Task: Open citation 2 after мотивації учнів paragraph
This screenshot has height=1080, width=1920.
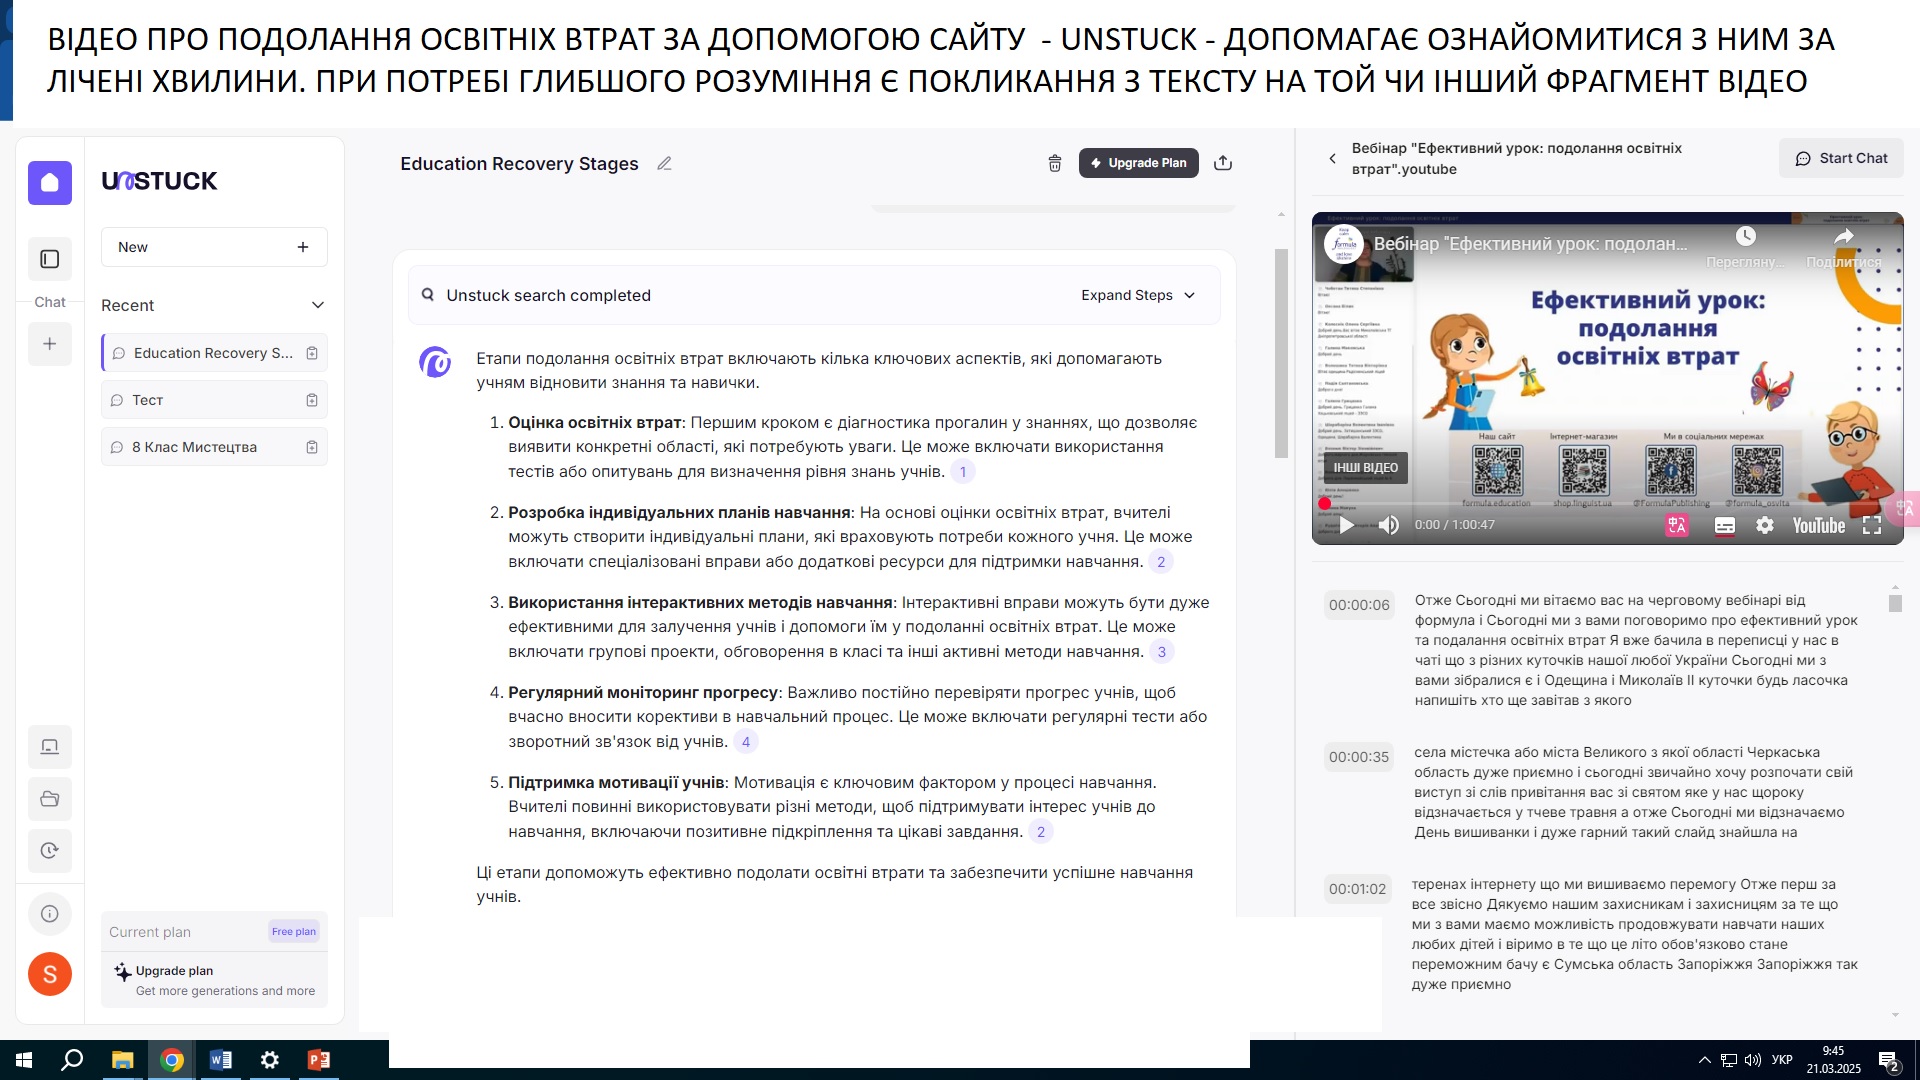Action: (1041, 832)
